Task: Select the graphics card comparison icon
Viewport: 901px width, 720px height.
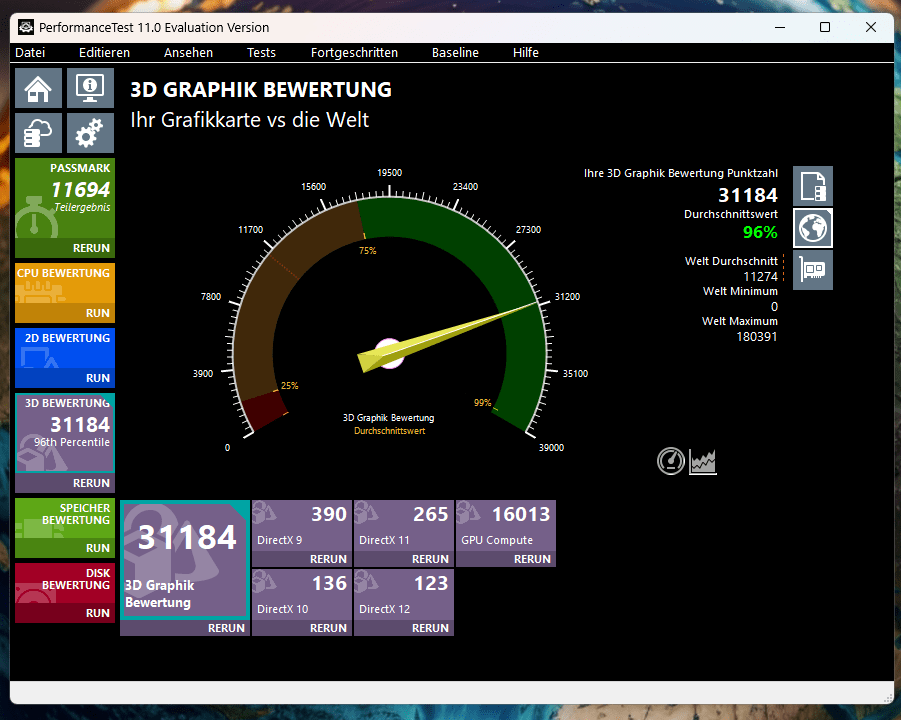Action: click(813, 269)
